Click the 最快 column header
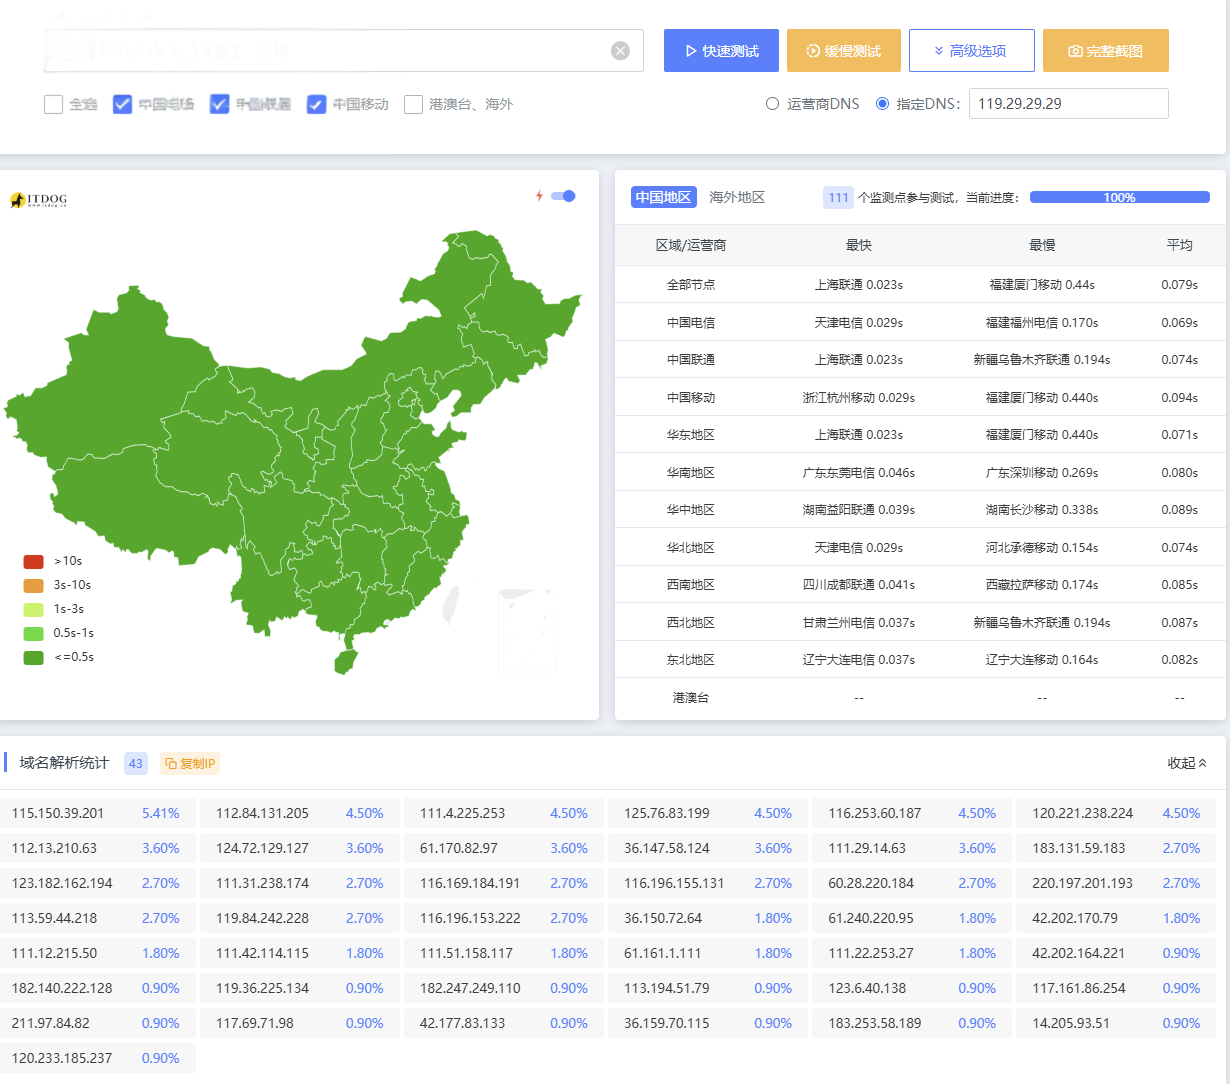This screenshot has width=1230, height=1084. coord(859,245)
